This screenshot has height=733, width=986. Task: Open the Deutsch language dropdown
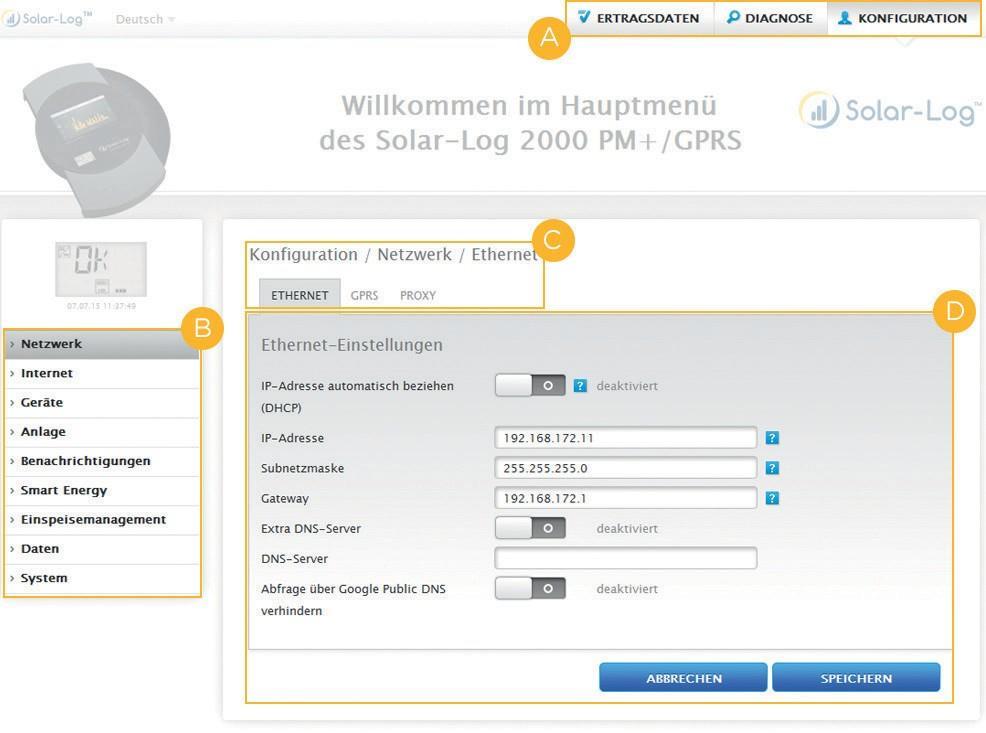[145, 19]
